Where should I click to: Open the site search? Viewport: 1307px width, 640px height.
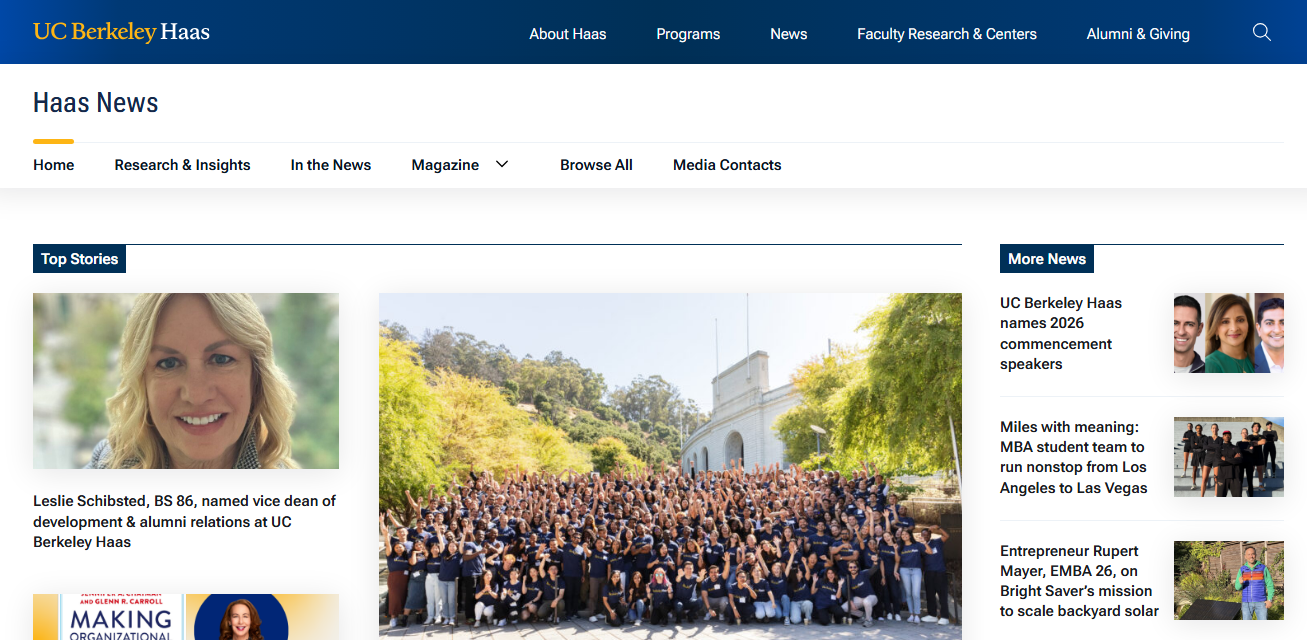click(1261, 32)
